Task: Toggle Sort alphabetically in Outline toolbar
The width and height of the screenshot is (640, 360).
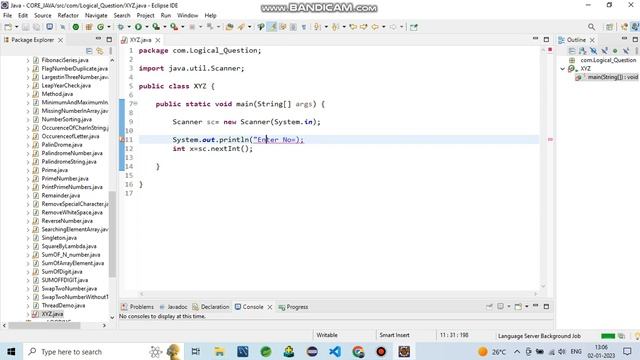Action: pos(582,51)
